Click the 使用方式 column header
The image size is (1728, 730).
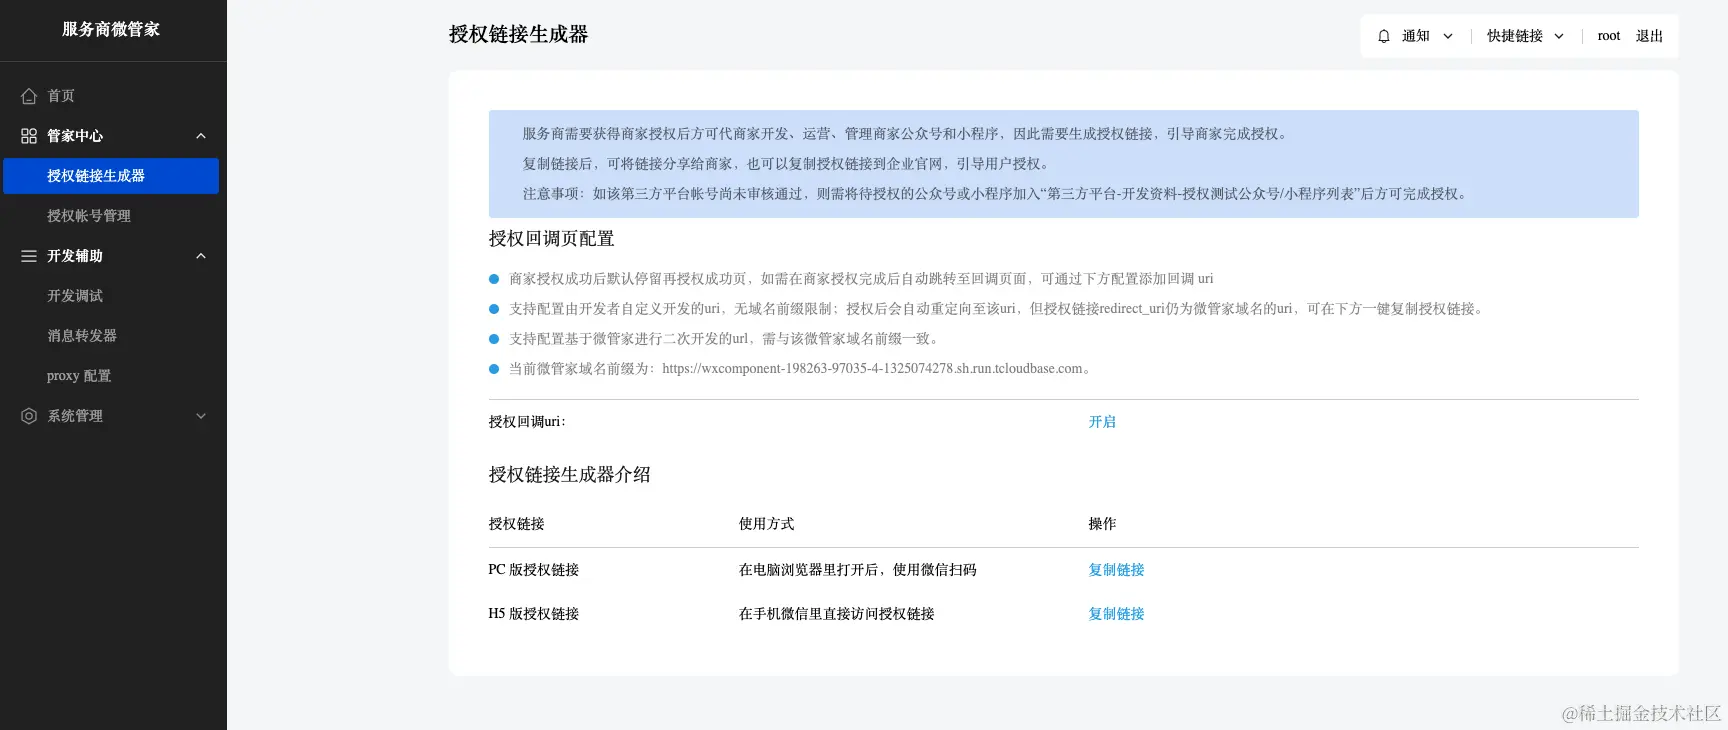point(766,524)
